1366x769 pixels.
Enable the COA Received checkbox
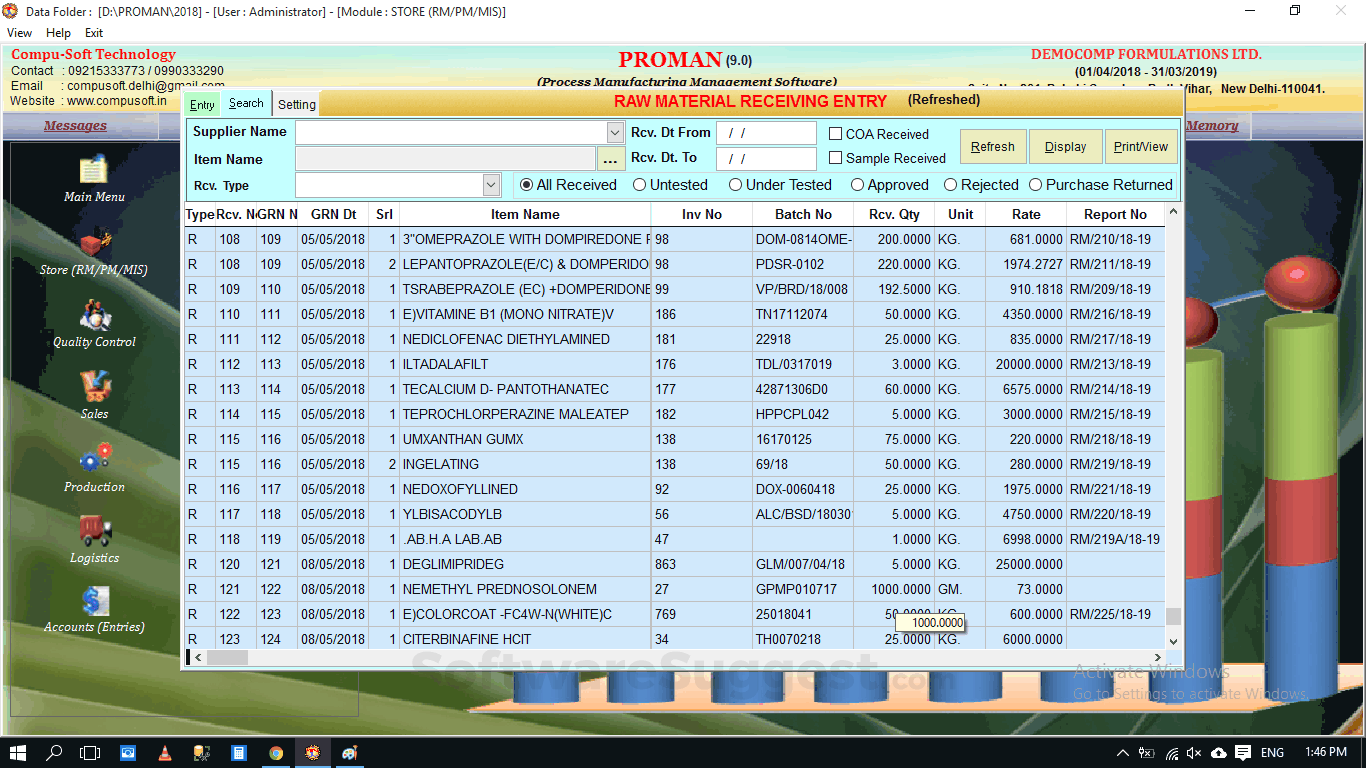[x=838, y=132]
